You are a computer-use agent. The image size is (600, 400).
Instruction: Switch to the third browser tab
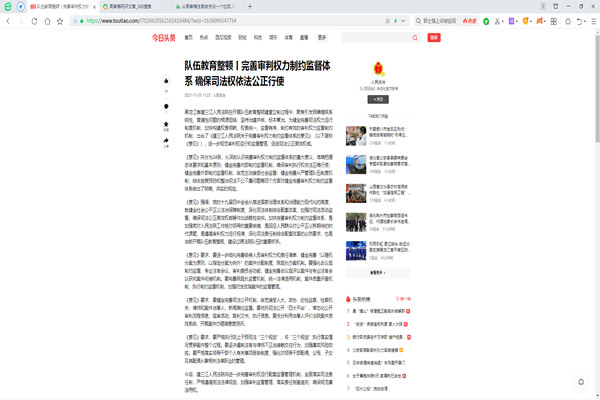tap(209, 7)
